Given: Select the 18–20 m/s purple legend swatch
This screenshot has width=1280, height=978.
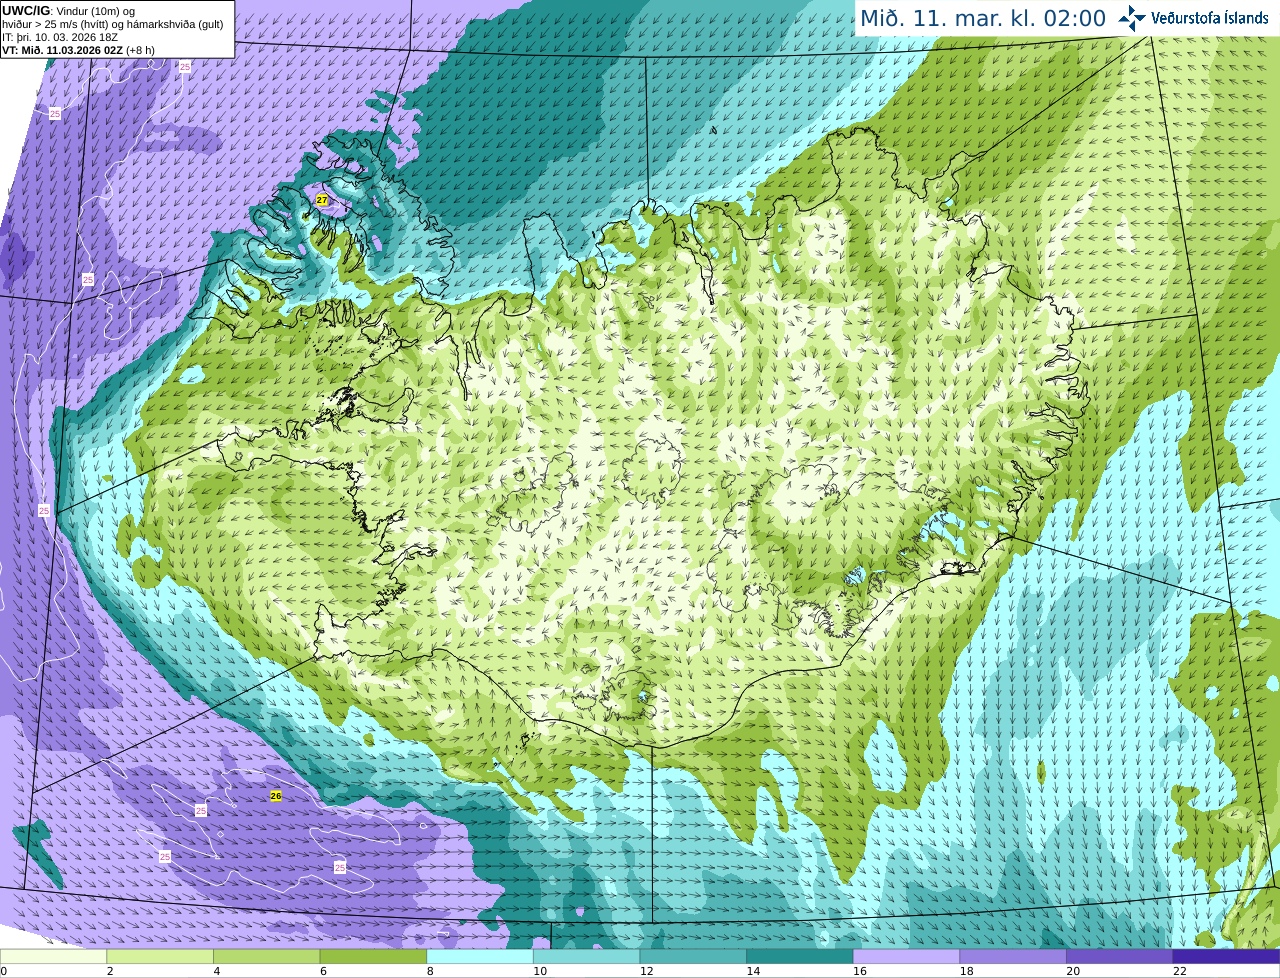Looking at the screenshot, I should pyautogui.click(x=1013, y=956).
